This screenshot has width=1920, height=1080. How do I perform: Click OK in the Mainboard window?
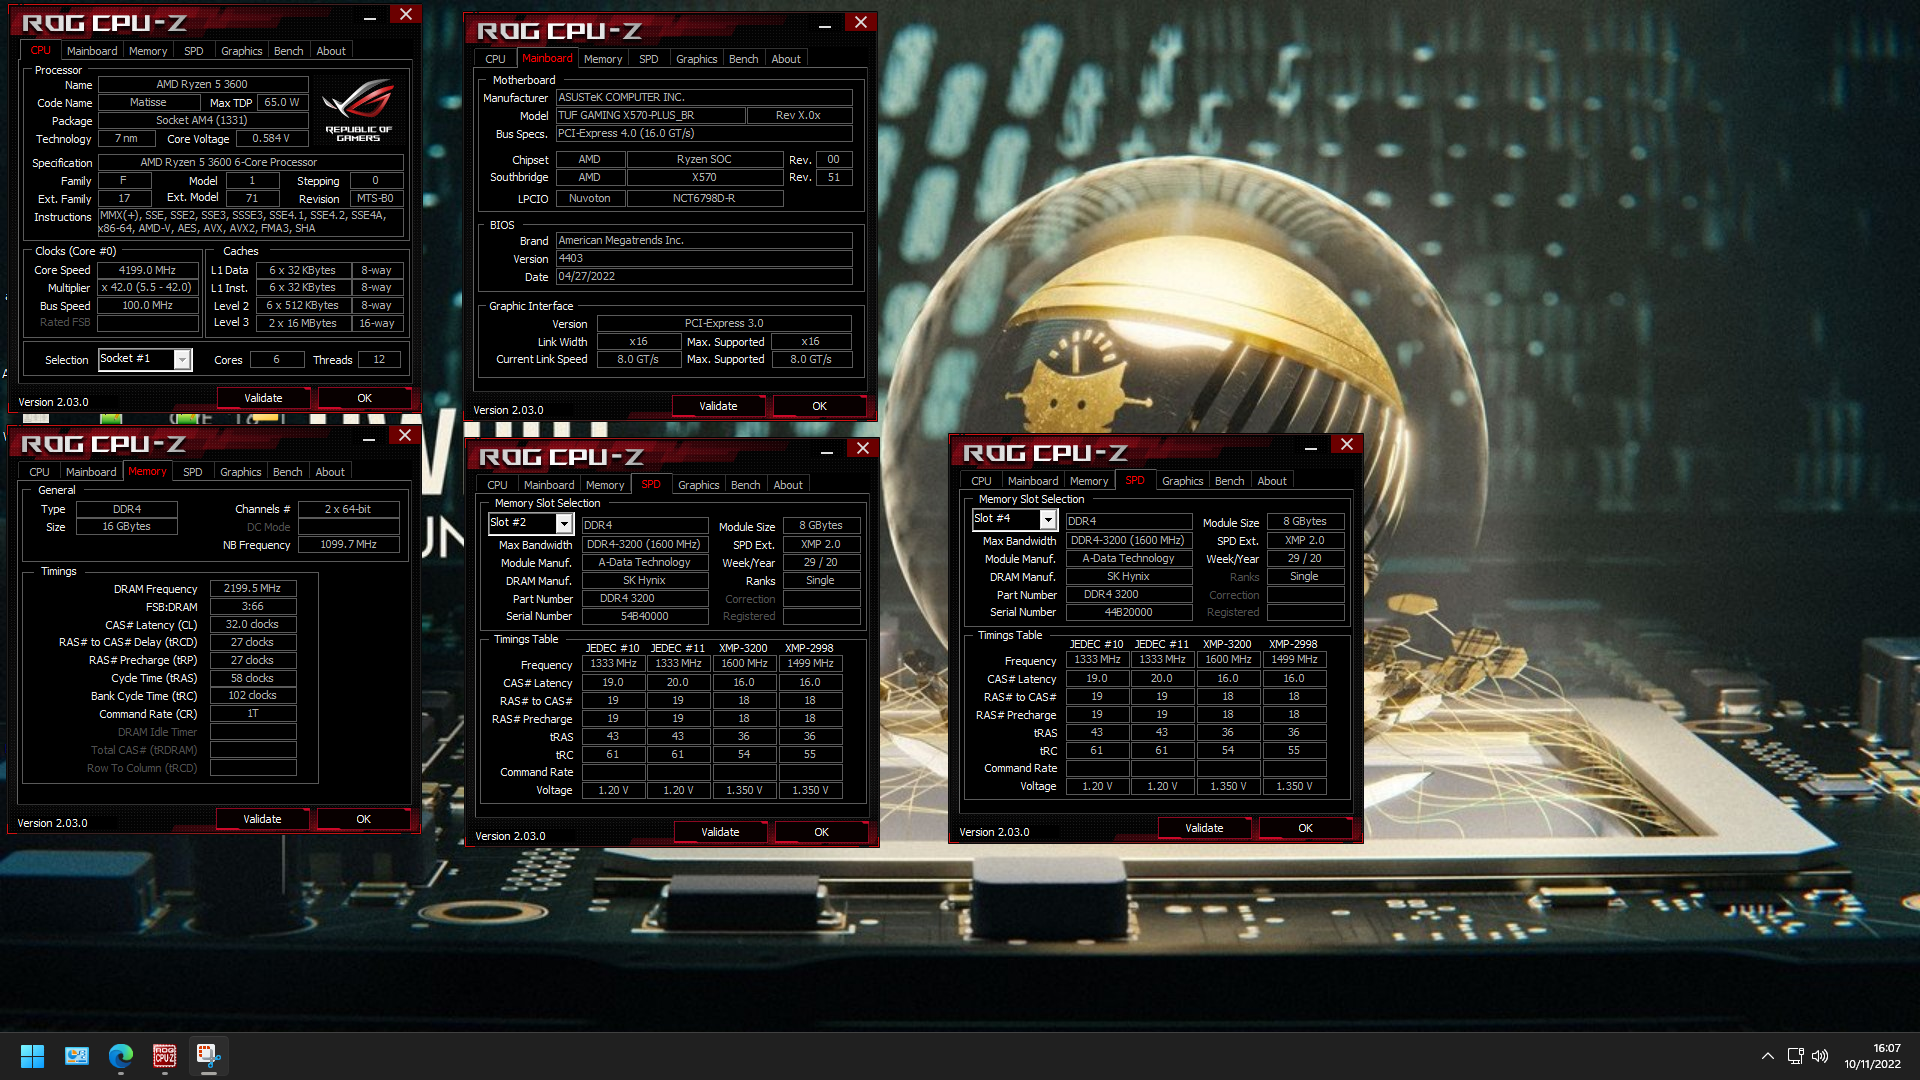[x=819, y=406]
